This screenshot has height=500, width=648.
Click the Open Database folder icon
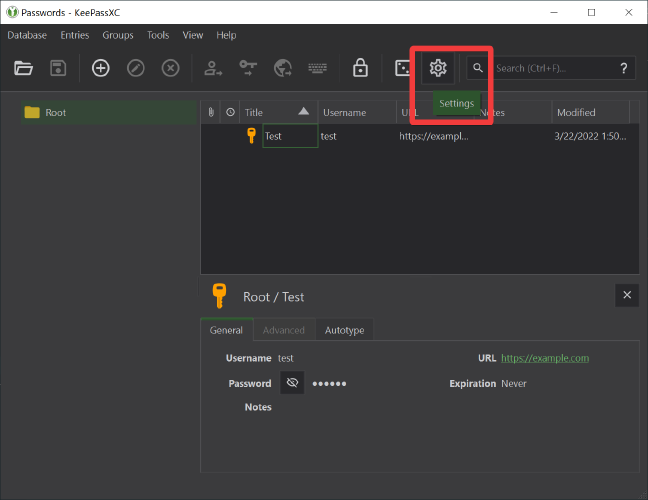coord(24,68)
